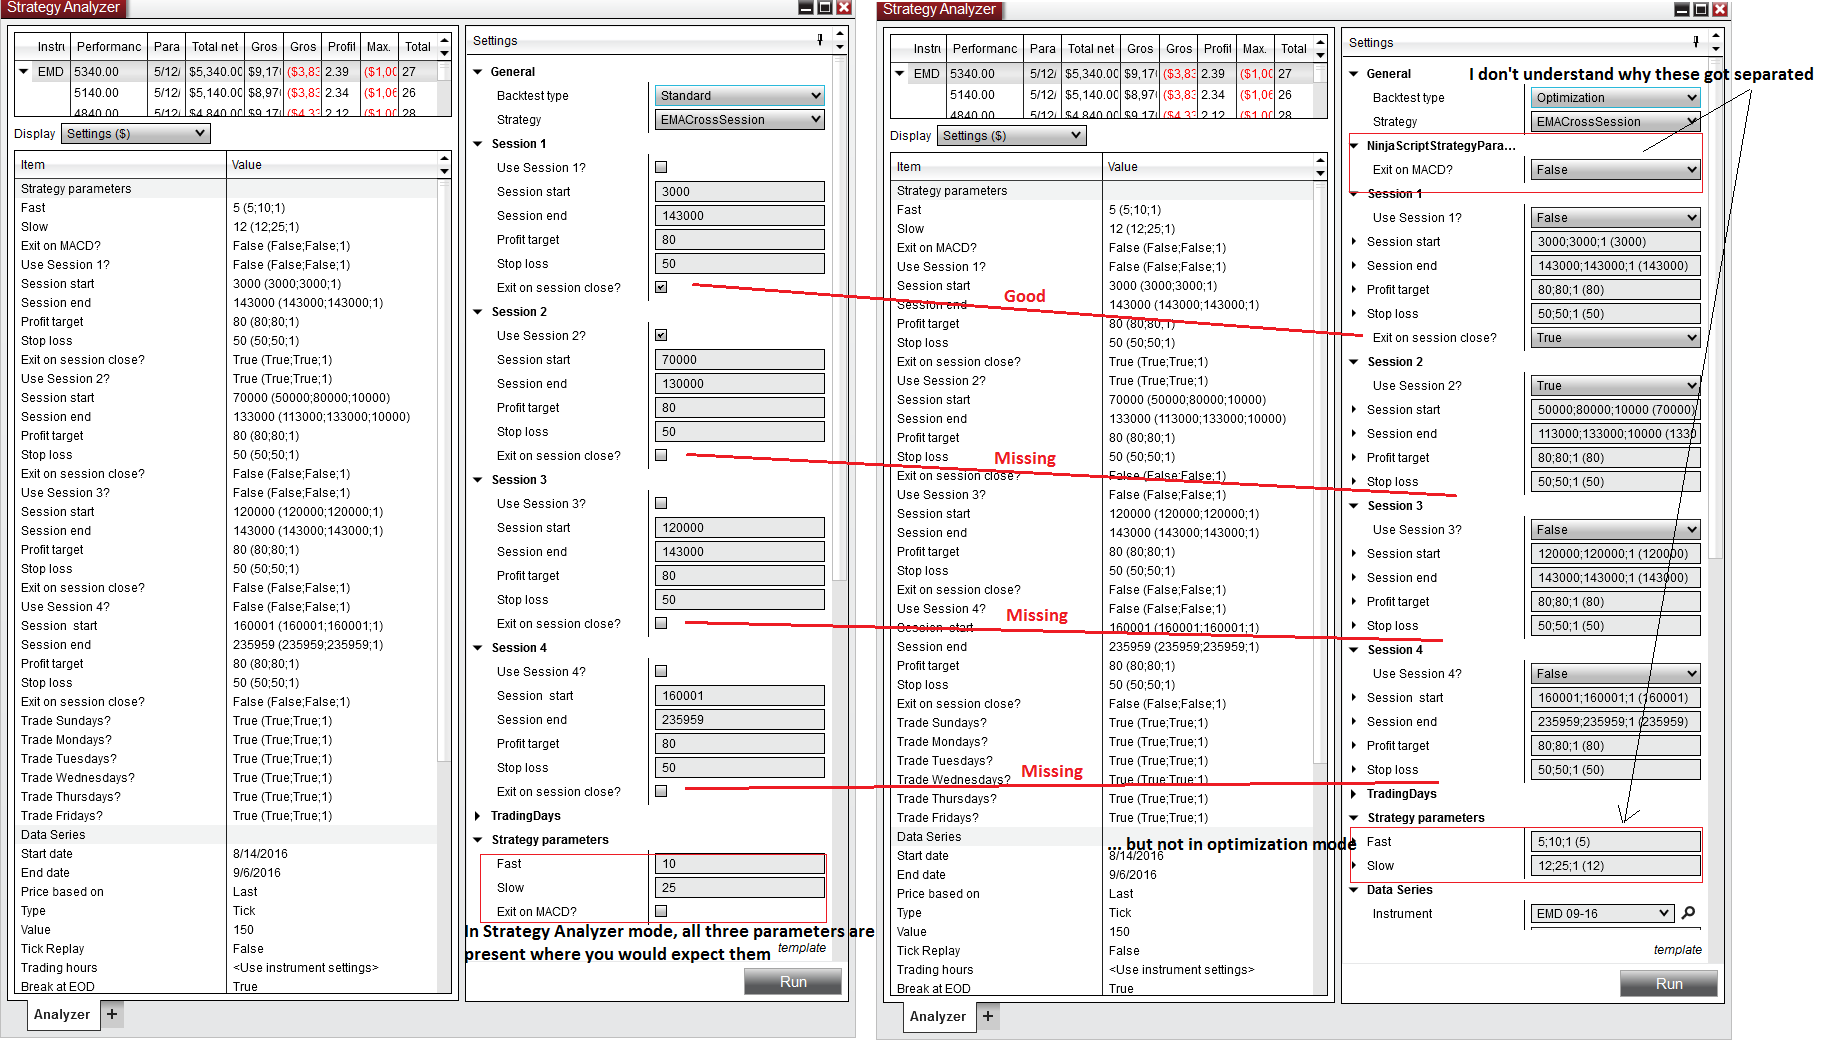
Task: Toggle Use Session 1? checkbox in left window
Action: (x=661, y=167)
